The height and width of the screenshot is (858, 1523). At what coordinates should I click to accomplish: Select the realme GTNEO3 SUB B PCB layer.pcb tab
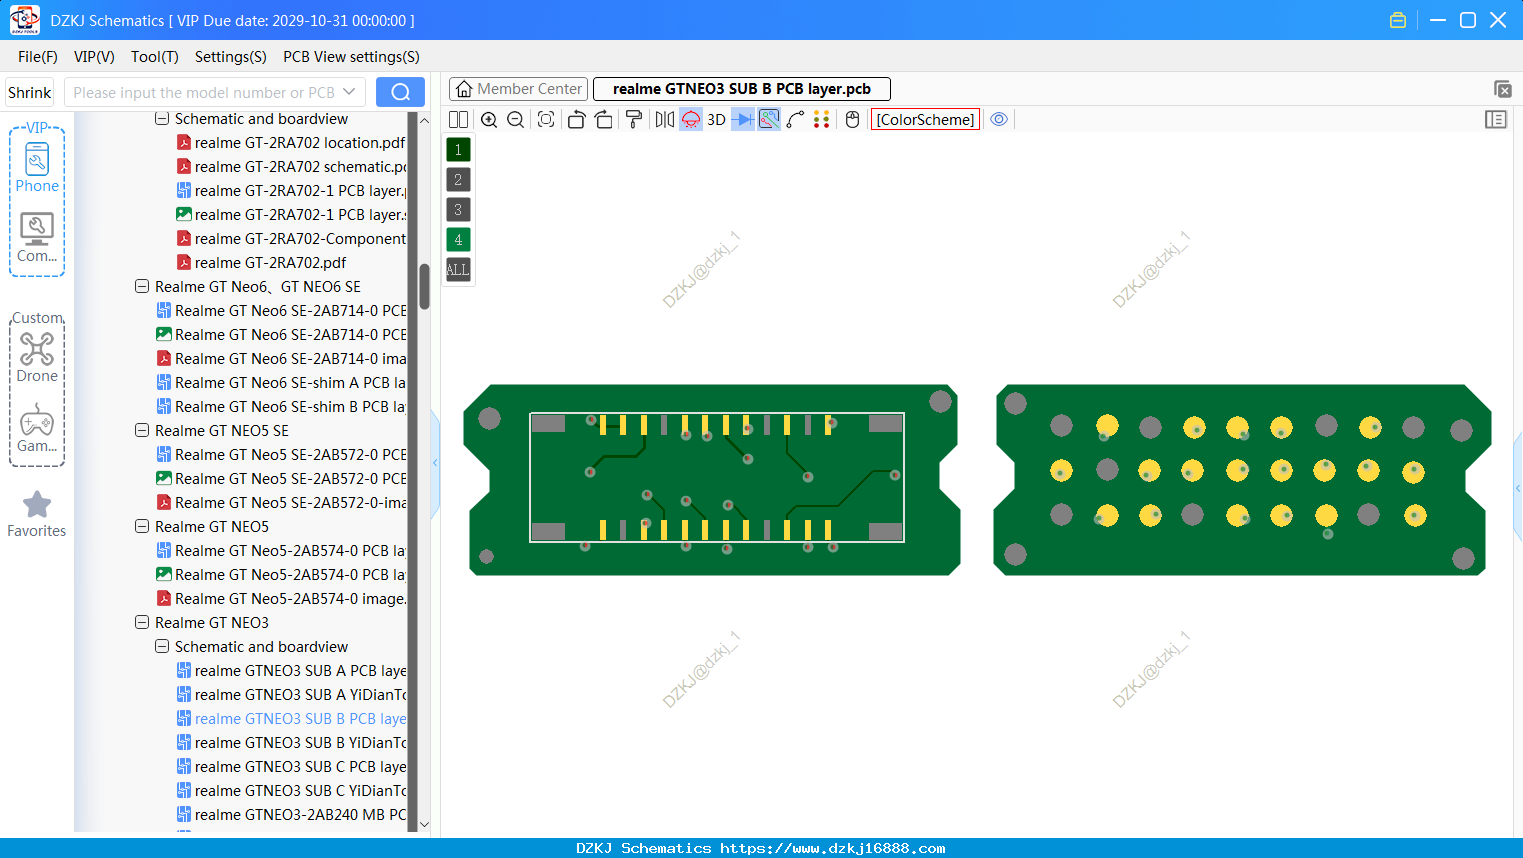742,89
